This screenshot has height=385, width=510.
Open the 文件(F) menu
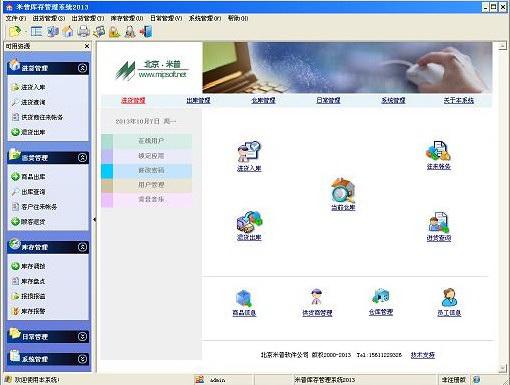pyautogui.click(x=15, y=18)
